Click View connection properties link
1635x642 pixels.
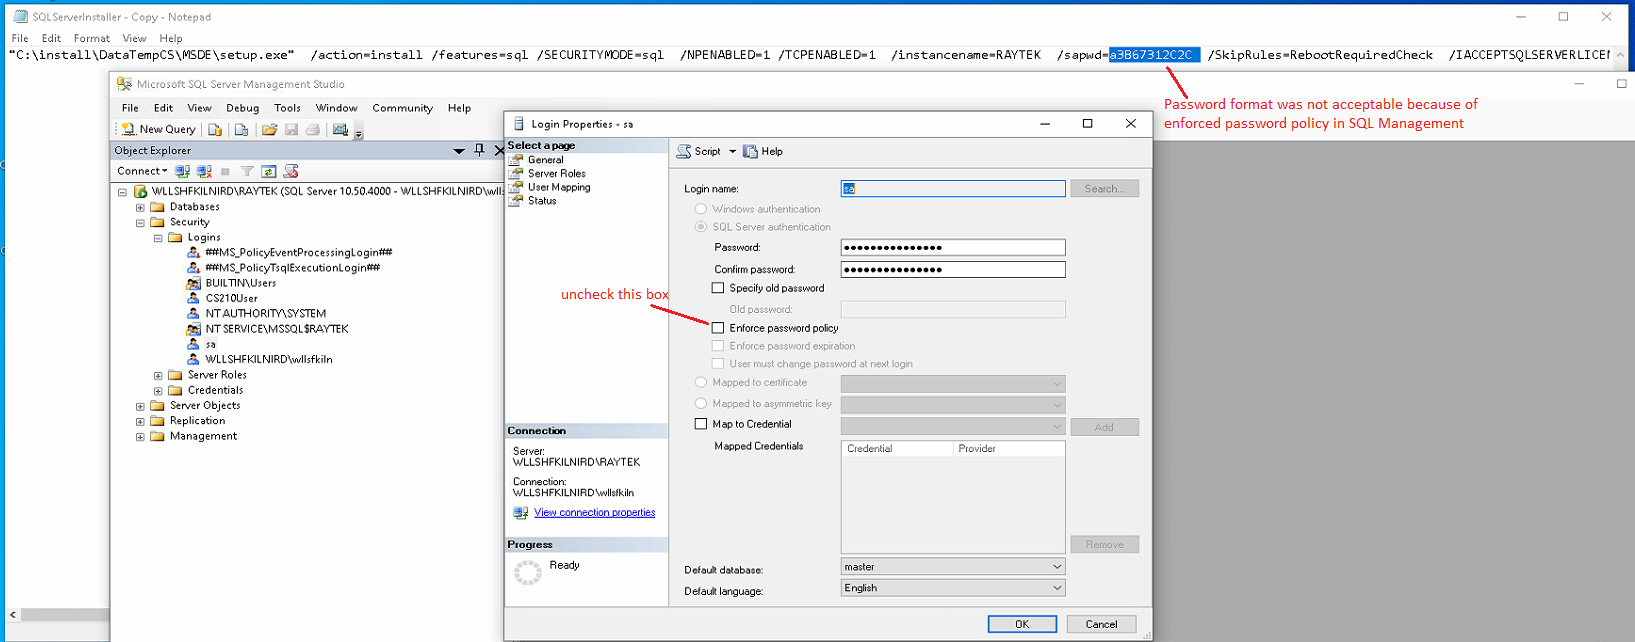[x=594, y=512]
